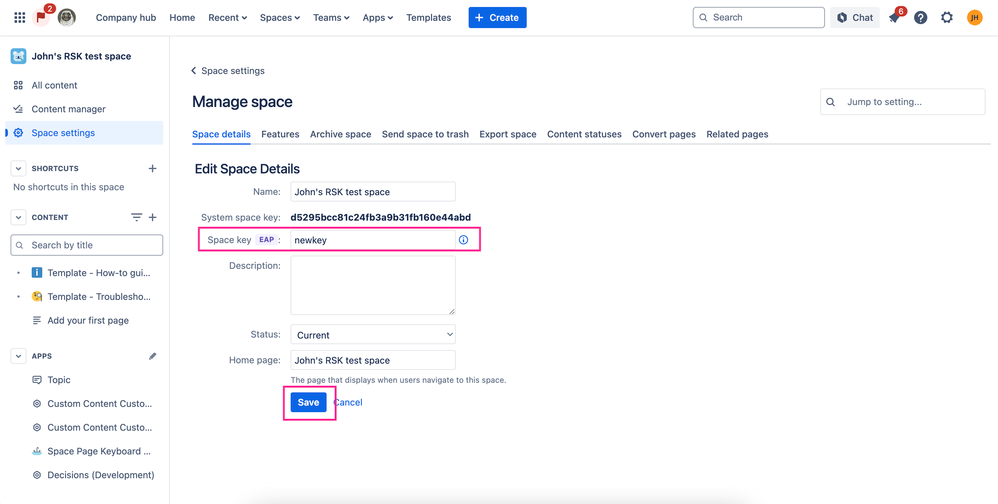Select Space settings in sidebar
998x504 pixels.
pos(84,133)
